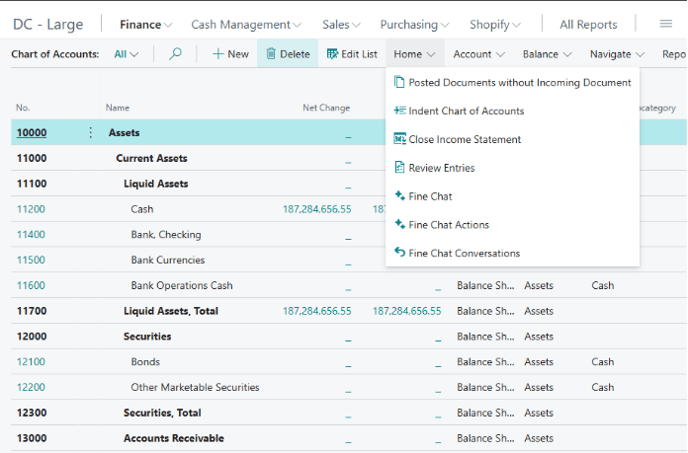Open the Balance menu
This screenshot has width=688, height=453.
coord(546,54)
